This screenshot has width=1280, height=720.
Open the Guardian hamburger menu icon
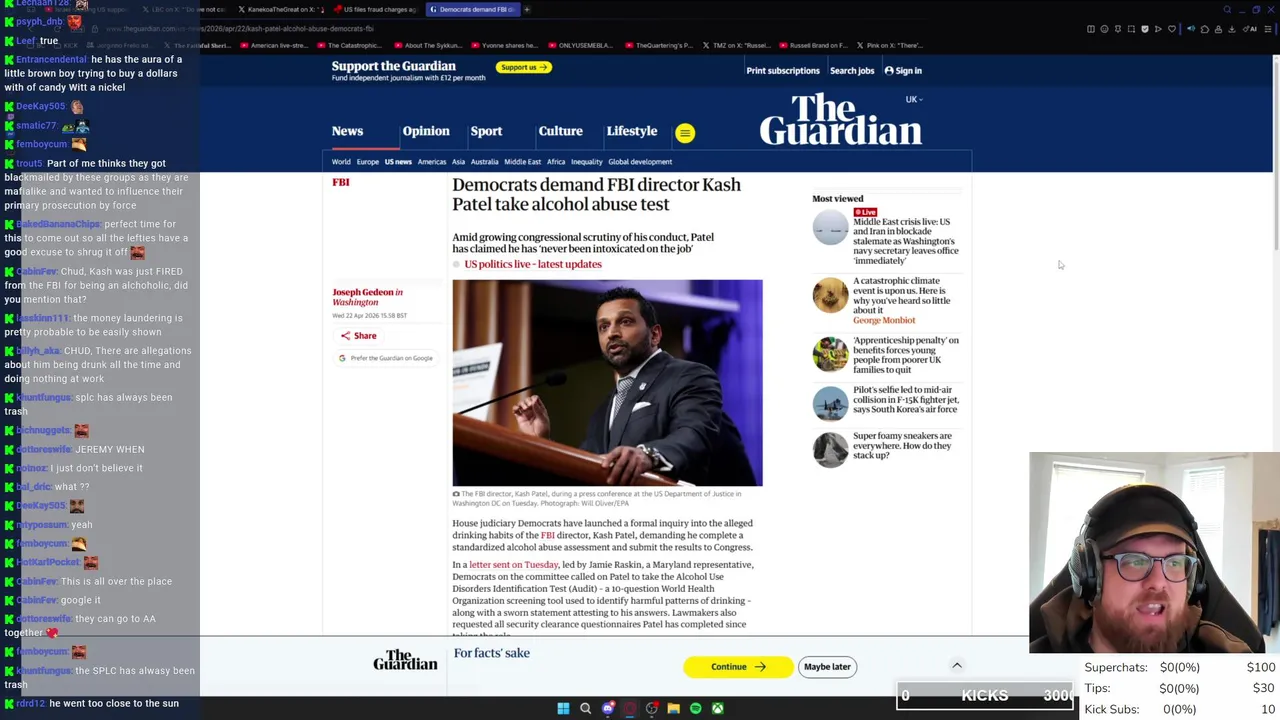coord(685,133)
